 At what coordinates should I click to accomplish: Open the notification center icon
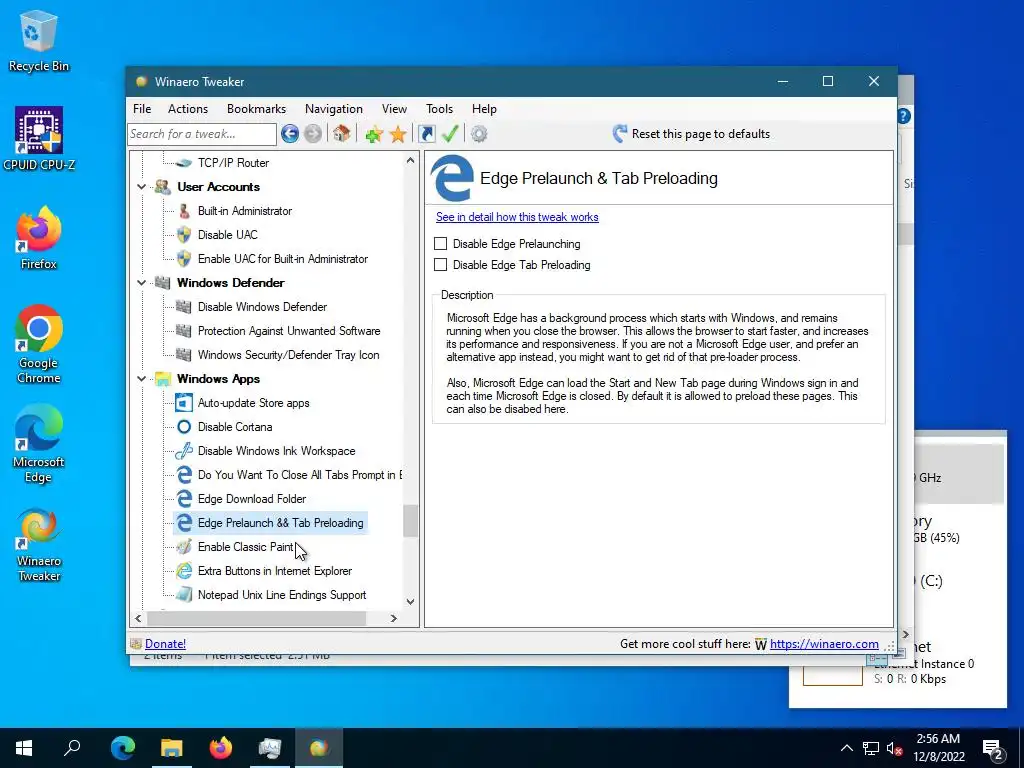click(x=993, y=748)
